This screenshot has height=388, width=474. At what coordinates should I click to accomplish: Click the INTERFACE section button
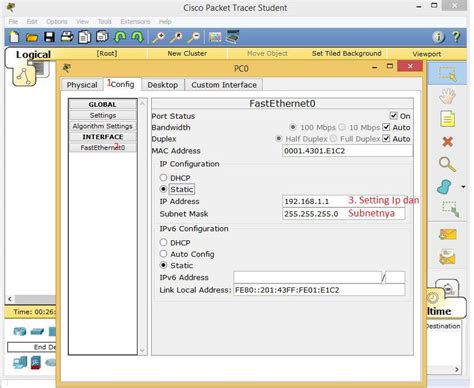(x=103, y=137)
